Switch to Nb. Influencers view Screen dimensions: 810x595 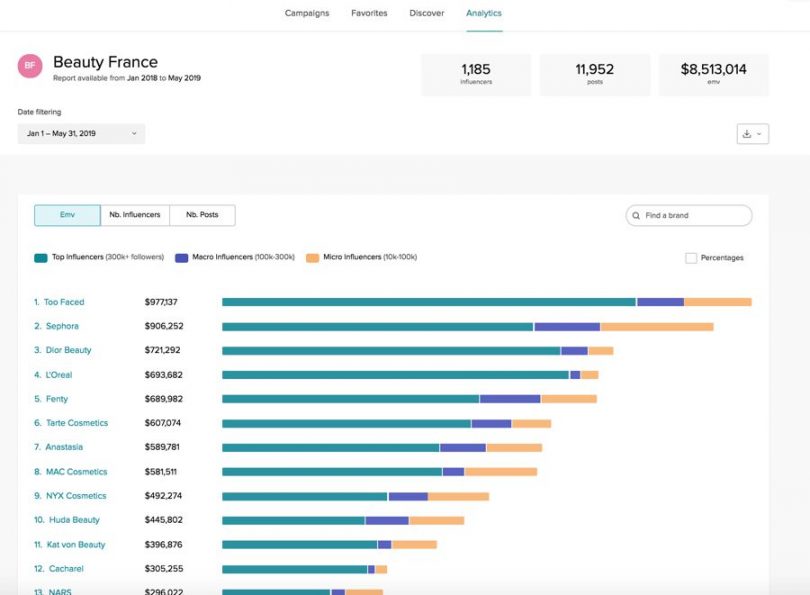tap(135, 215)
